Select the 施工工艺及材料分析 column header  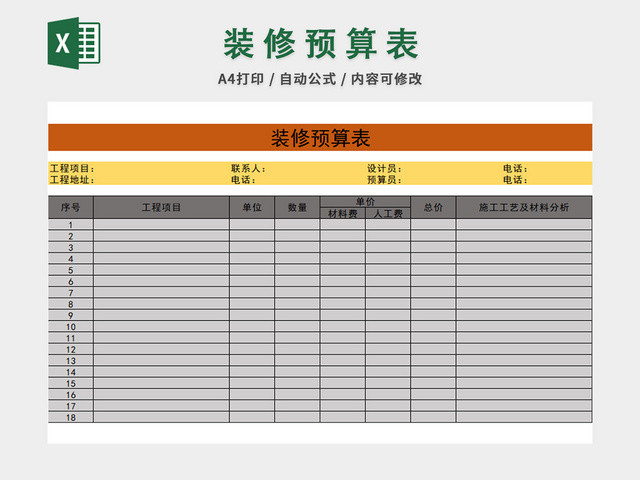click(524, 207)
